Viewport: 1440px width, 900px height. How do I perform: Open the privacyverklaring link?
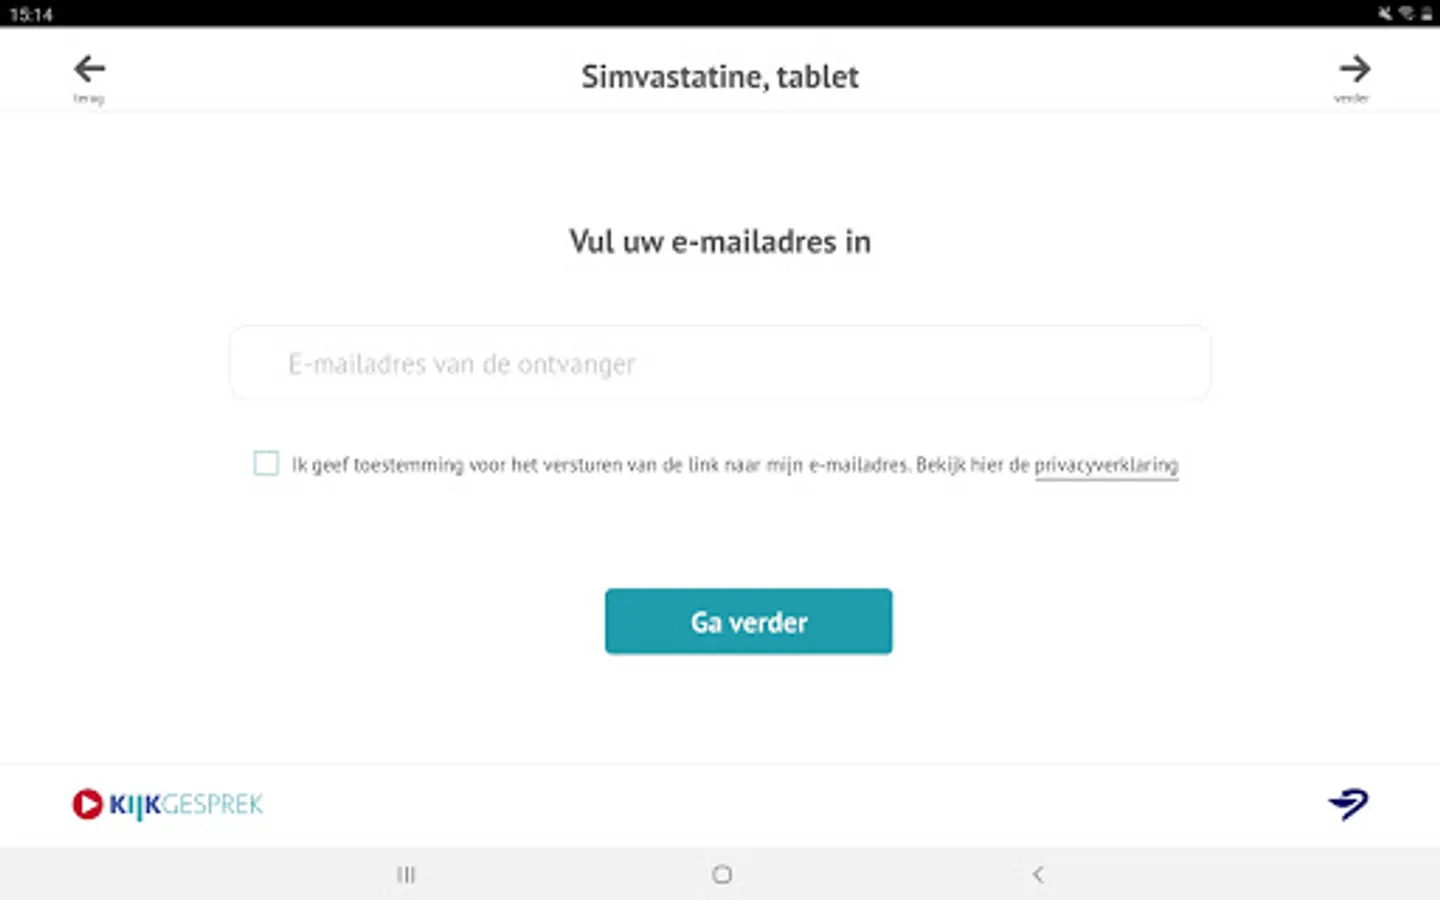coord(1106,465)
